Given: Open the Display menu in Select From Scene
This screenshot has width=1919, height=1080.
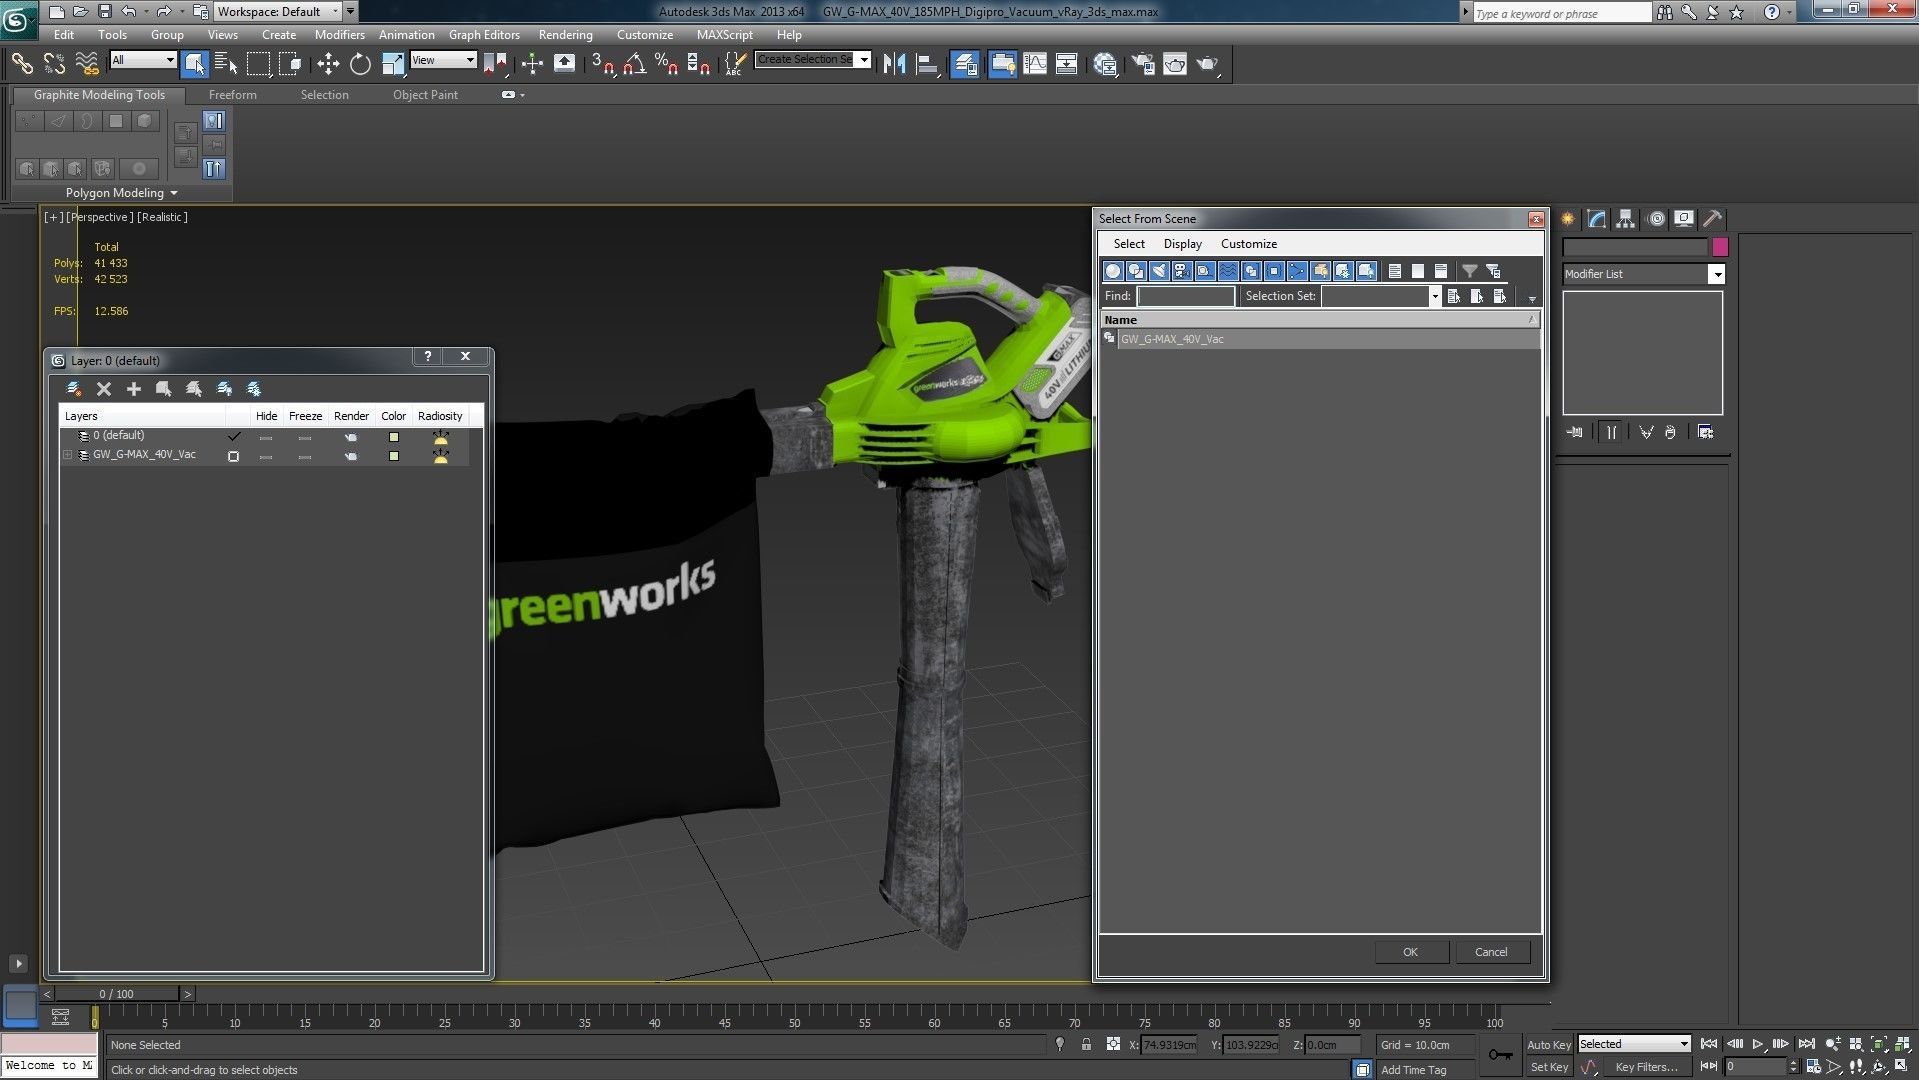Looking at the screenshot, I should (x=1182, y=244).
